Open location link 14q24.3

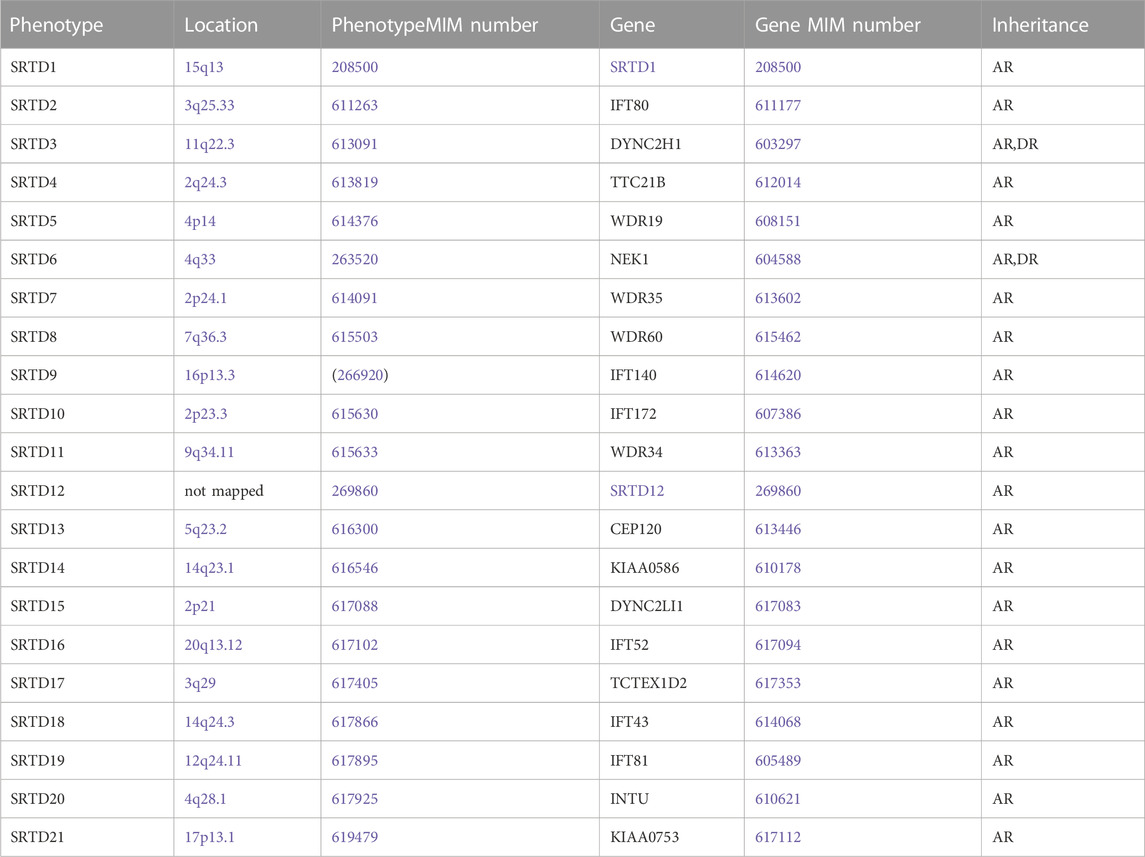pos(210,722)
